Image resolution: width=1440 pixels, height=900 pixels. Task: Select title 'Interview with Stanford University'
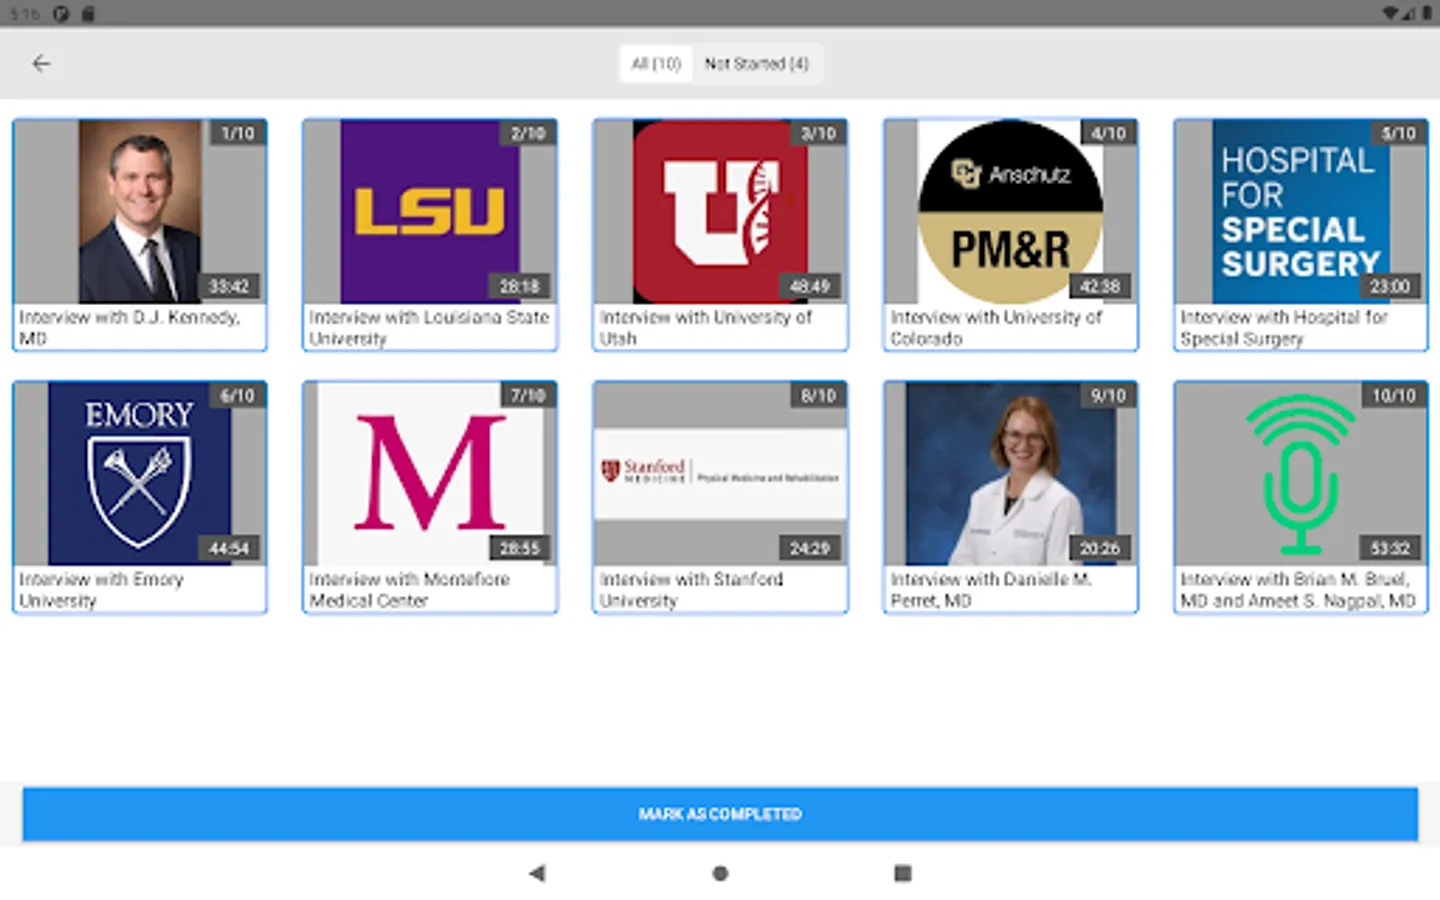(691, 590)
